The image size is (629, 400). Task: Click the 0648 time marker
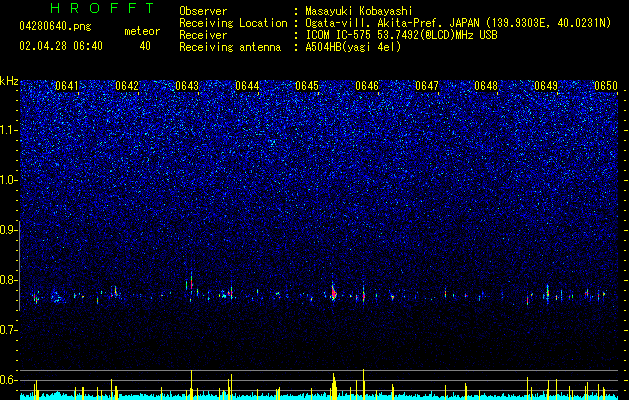point(486,86)
